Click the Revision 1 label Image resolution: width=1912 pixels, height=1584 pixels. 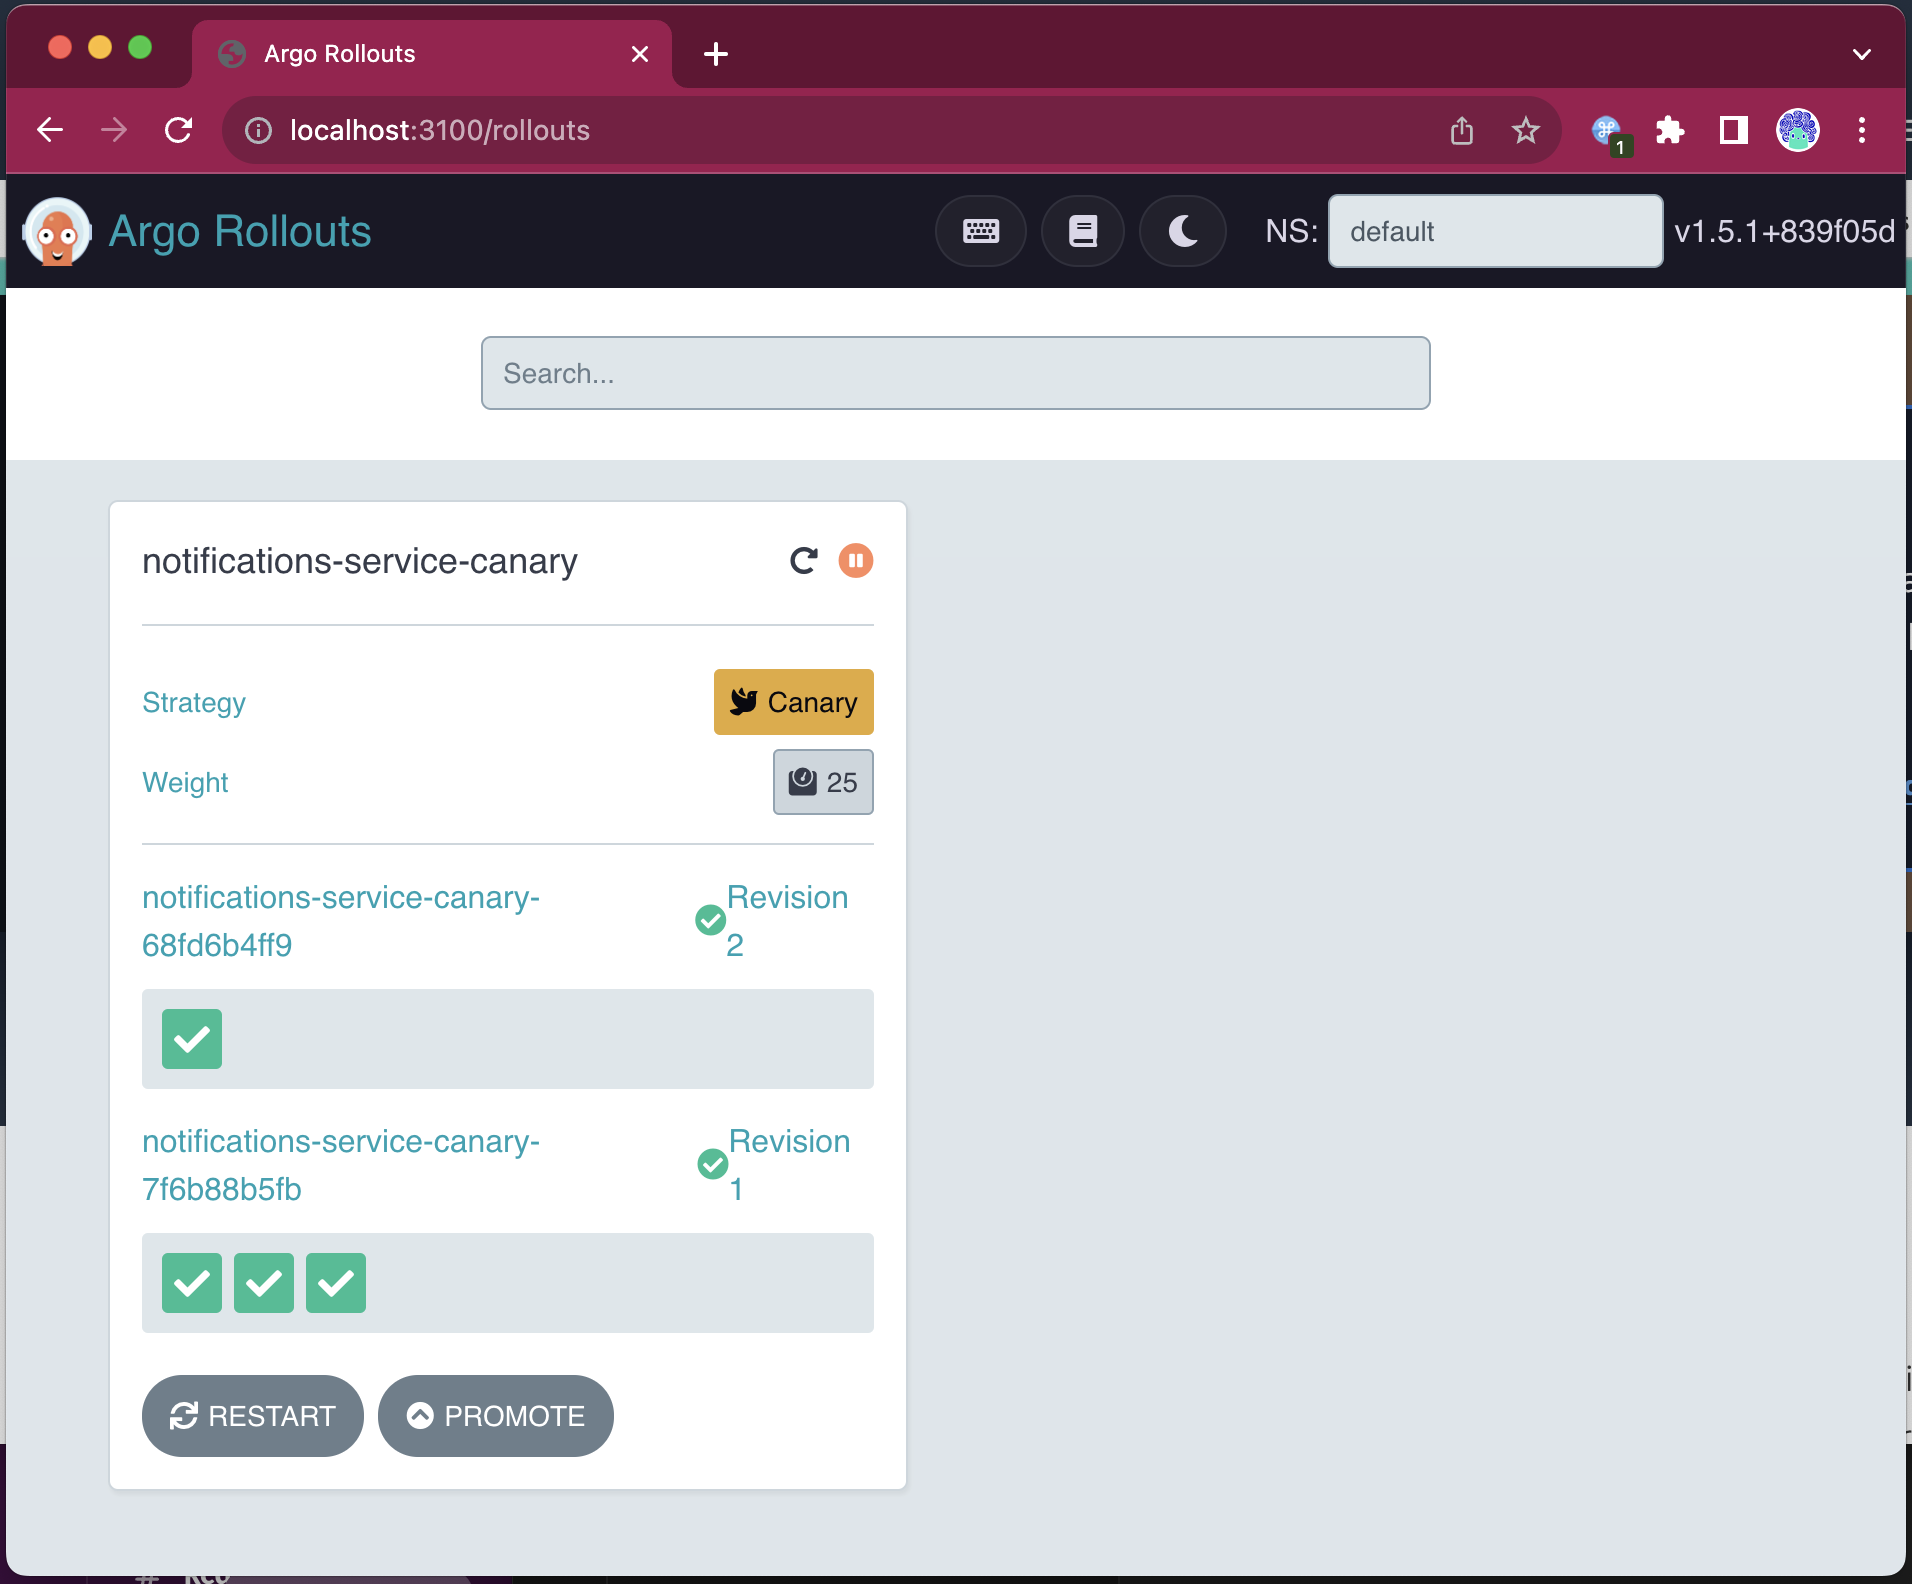[x=789, y=1165]
